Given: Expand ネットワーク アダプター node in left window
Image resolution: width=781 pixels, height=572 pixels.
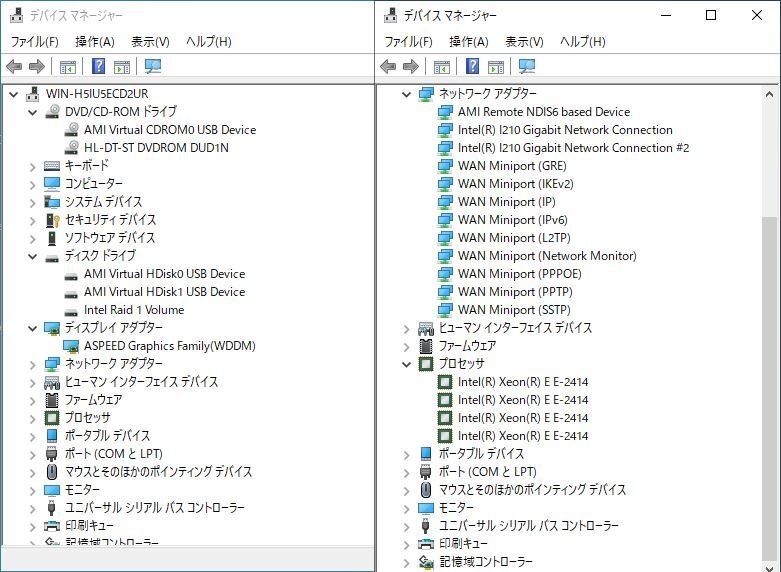Looking at the screenshot, I should tap(32, 364).
